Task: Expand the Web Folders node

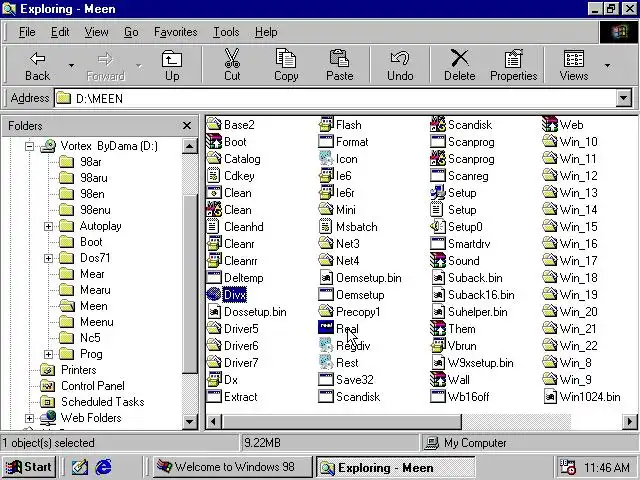Action: [x=29, y=418]
